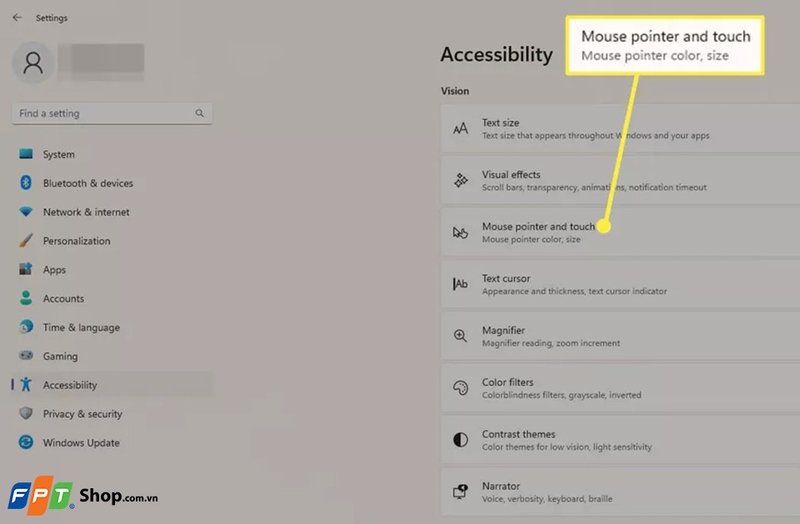Click the Narrator monitor icon
The height and width of the screenshot is (524, 800).
click(x=460, y=491)
